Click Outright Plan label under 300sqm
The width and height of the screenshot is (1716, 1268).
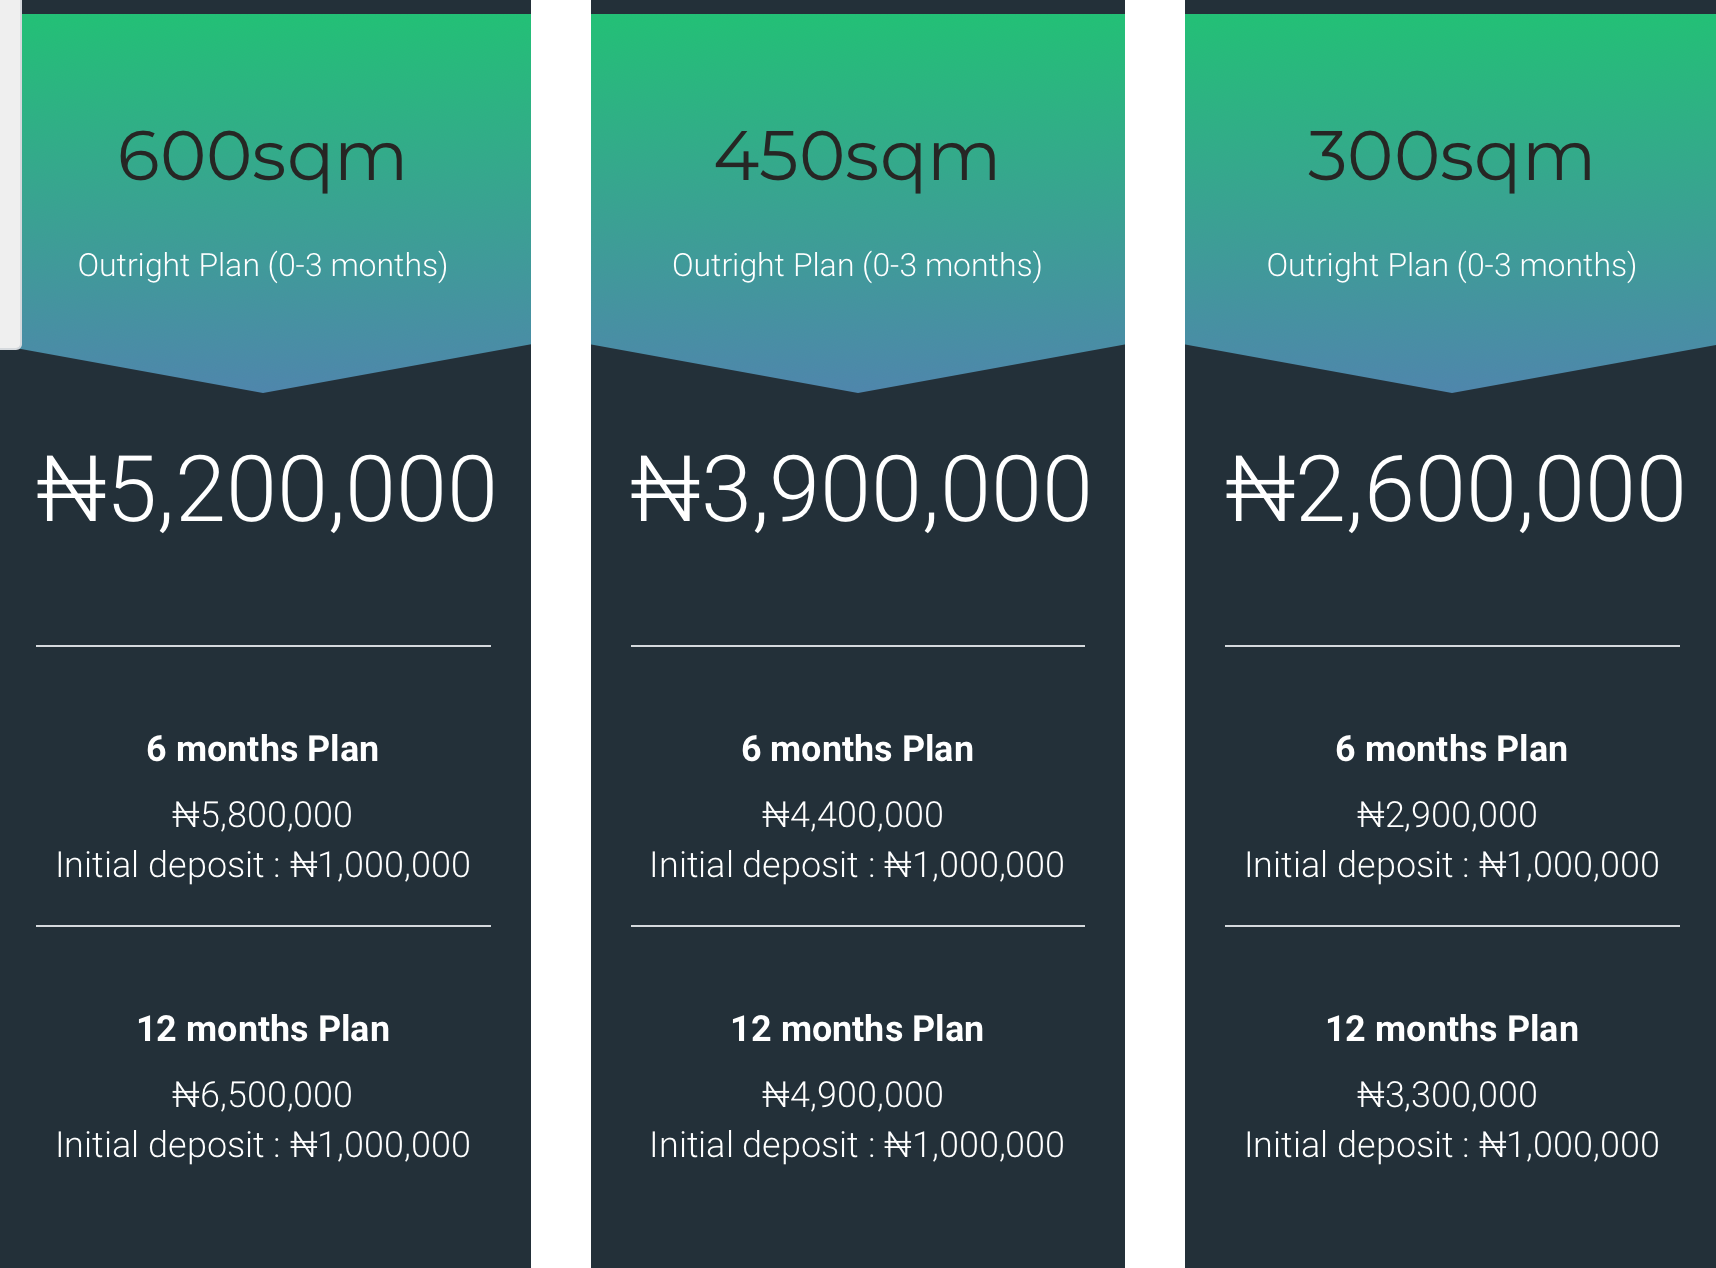1452,265
